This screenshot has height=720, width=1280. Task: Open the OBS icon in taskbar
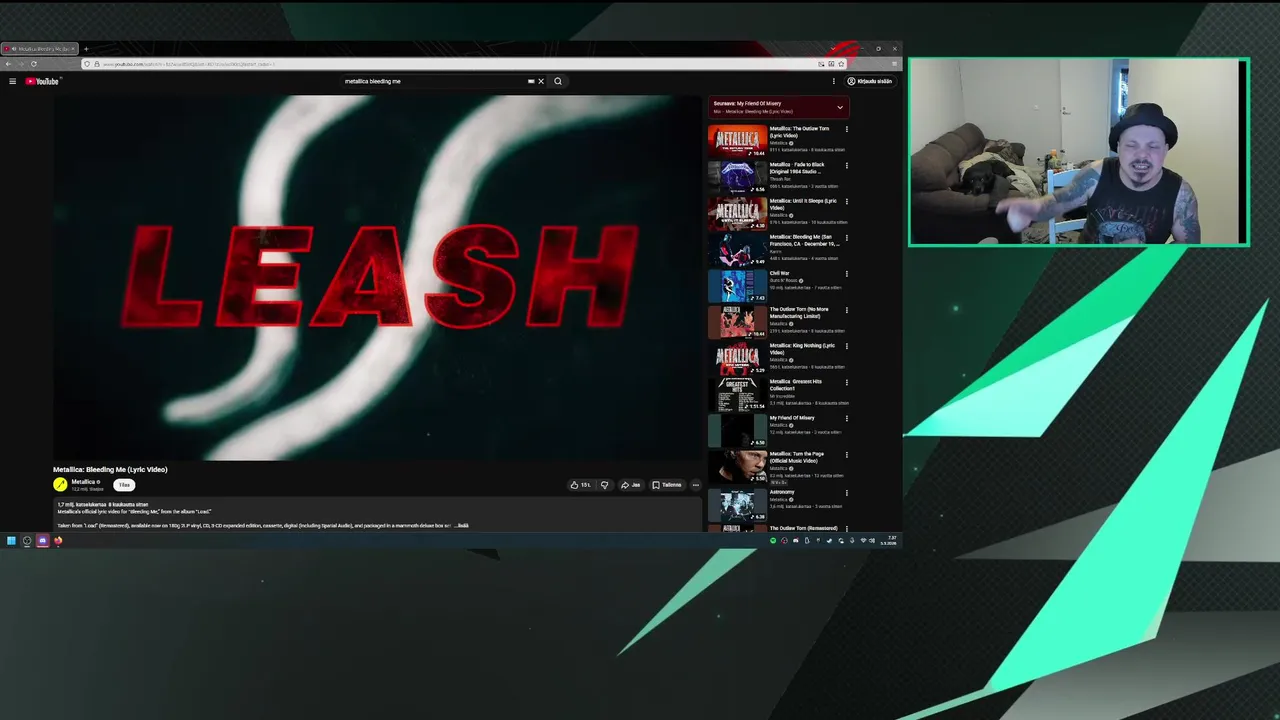pyautogui.click(x=27, y=541)
